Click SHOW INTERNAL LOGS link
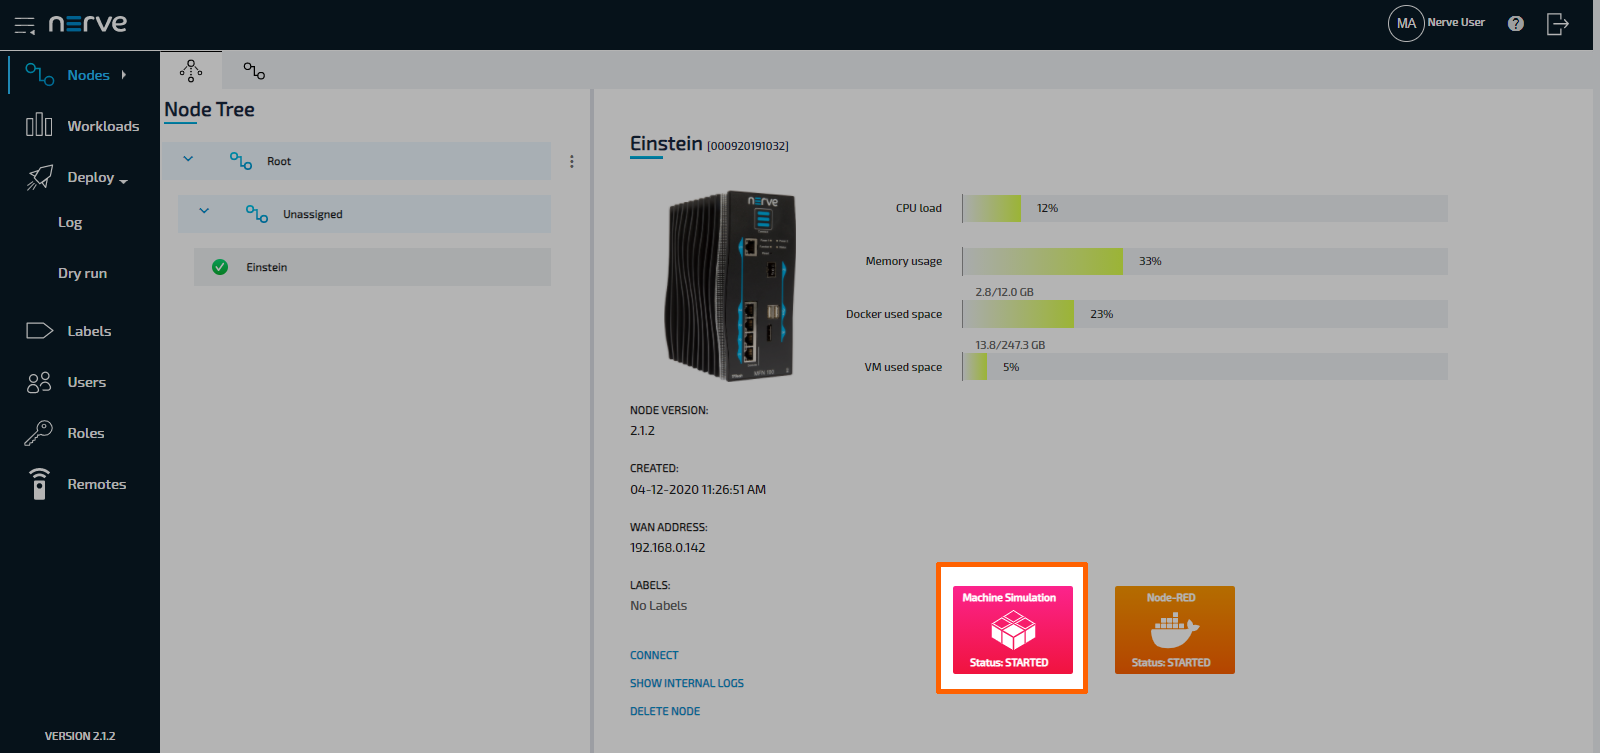The image size is (1600, 753). click(687, 683)
